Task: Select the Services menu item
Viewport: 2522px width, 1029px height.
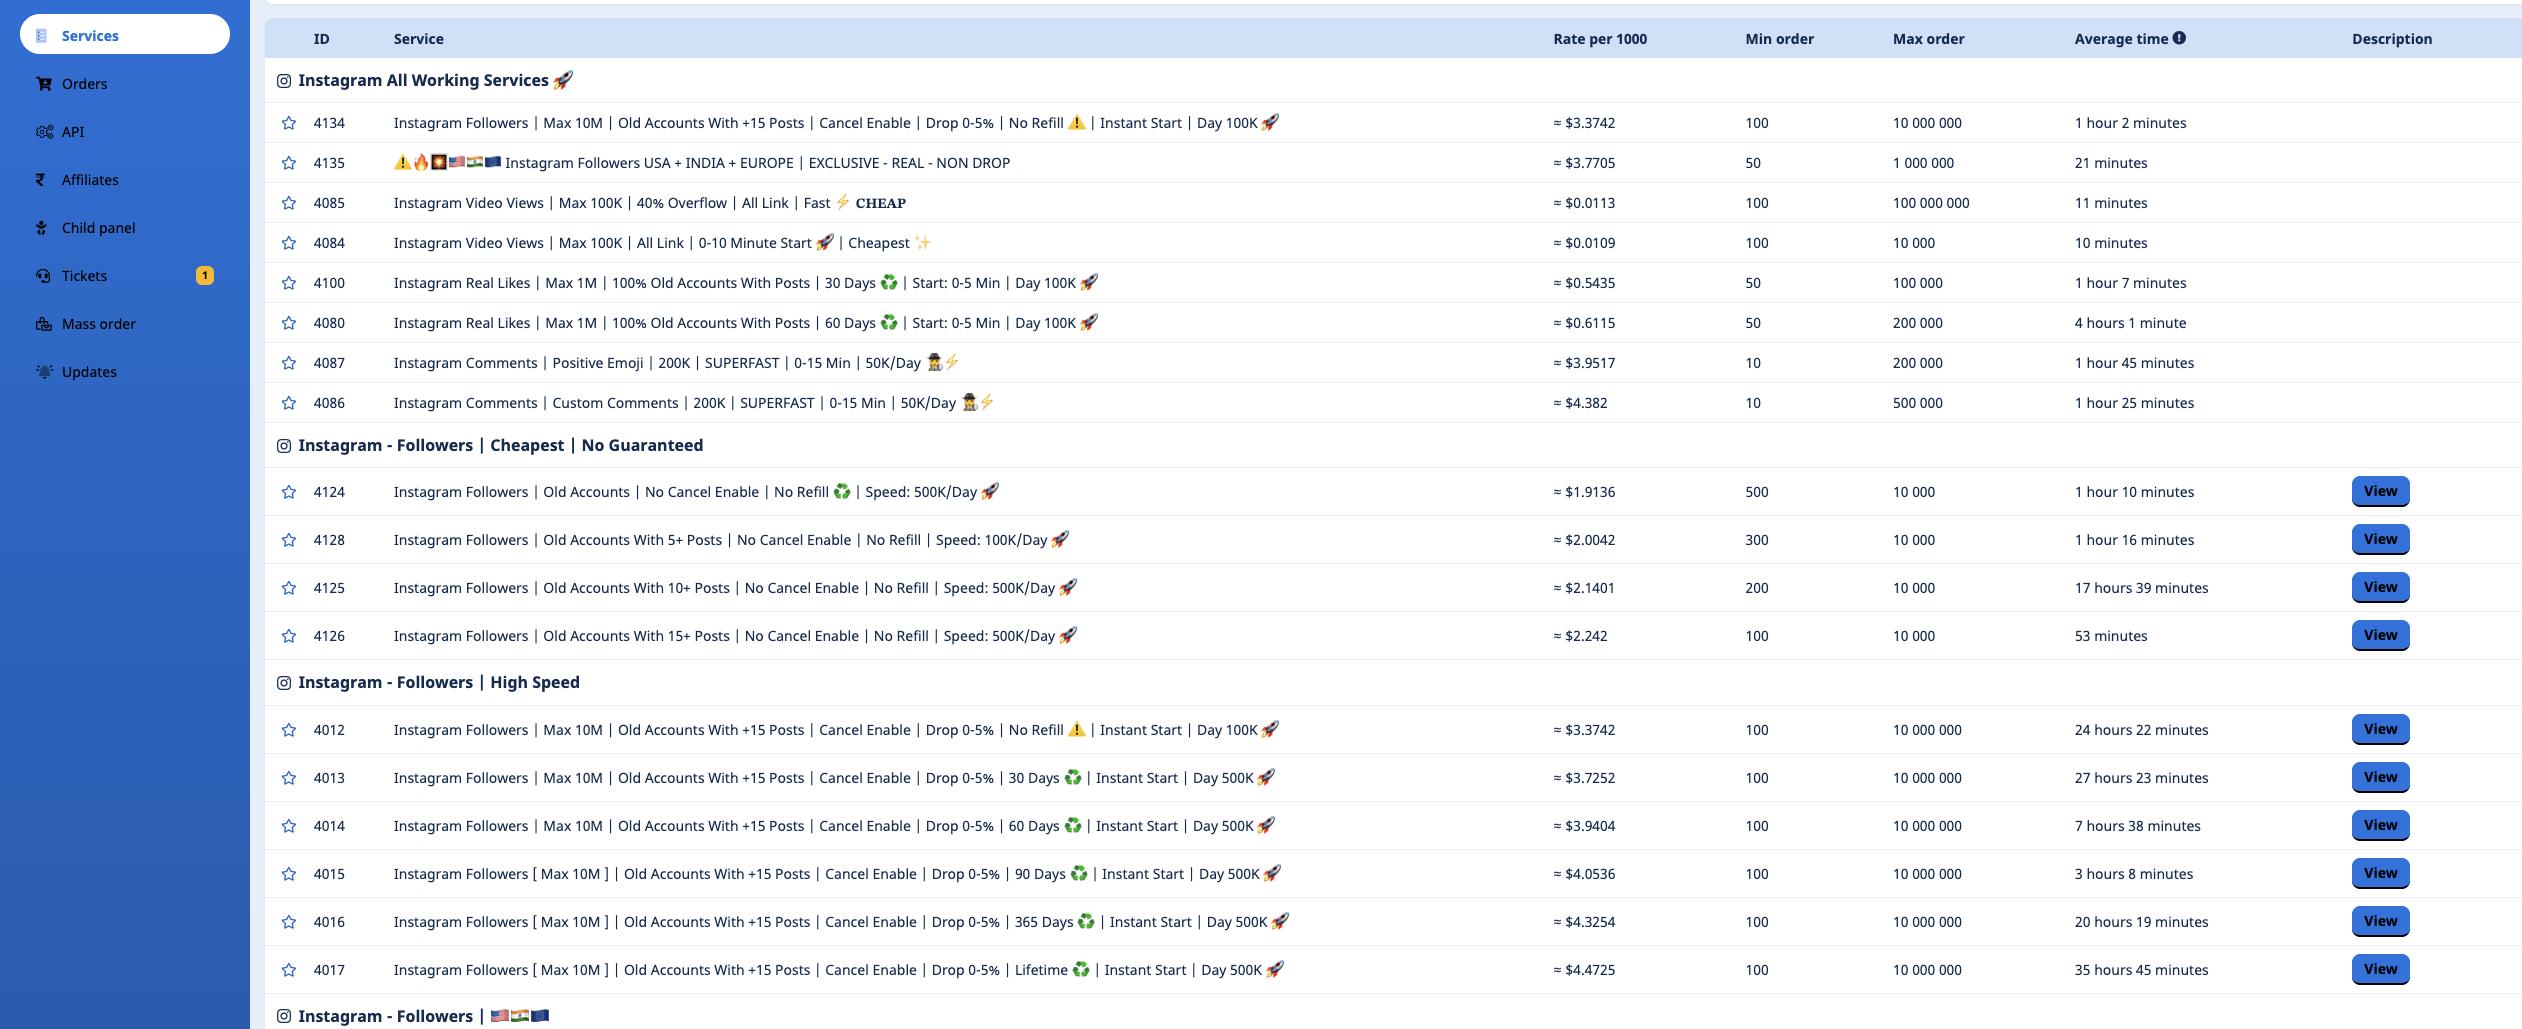Action: tap(124, 35)
